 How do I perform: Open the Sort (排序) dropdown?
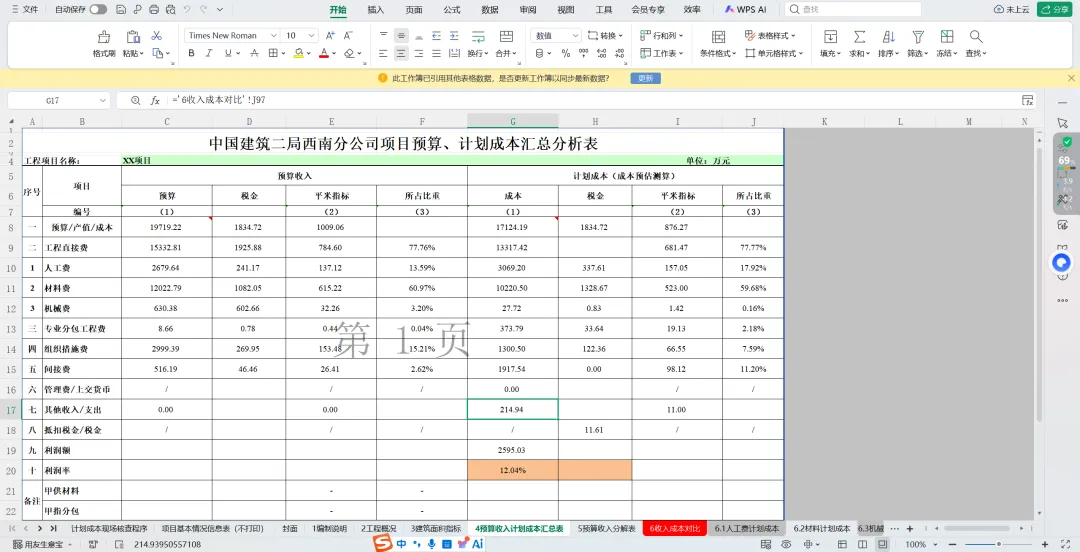click(889, 44)
